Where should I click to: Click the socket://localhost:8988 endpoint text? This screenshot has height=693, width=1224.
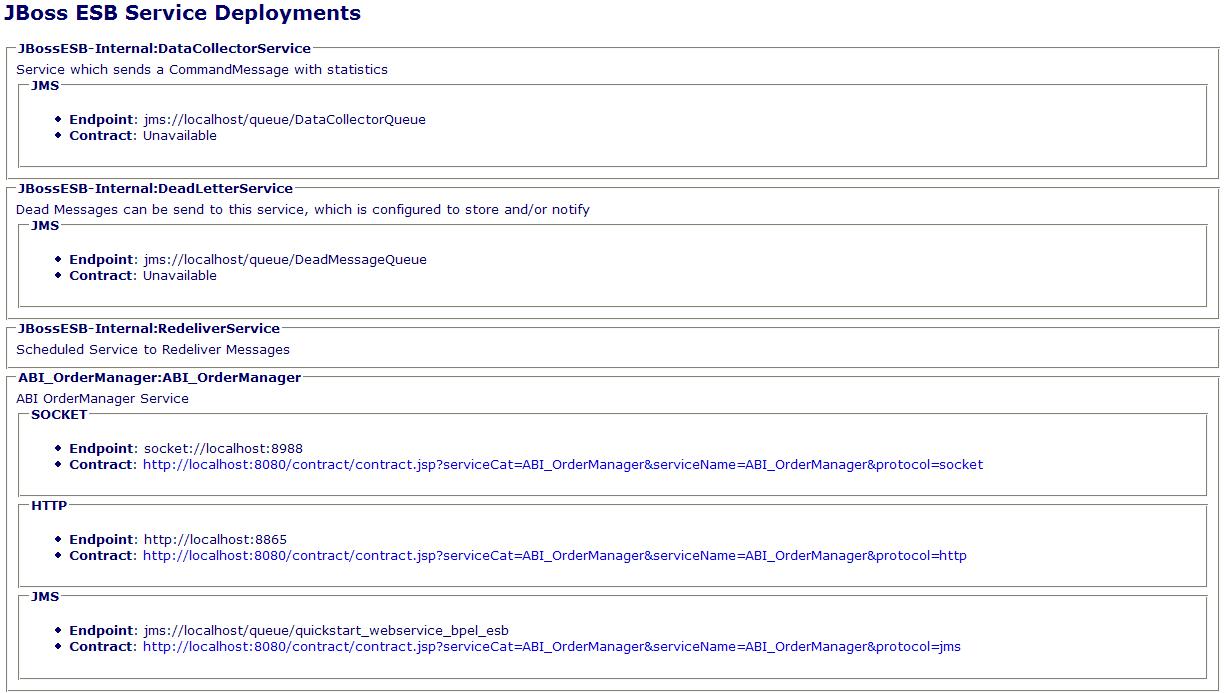click(223, 449)
